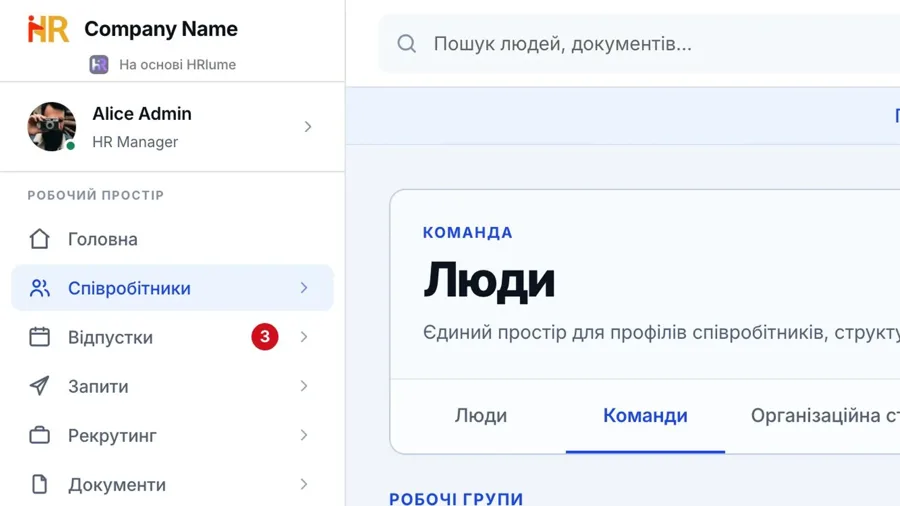Open the Головна menu item
This screenshot has height=506, width=900.
172,239
